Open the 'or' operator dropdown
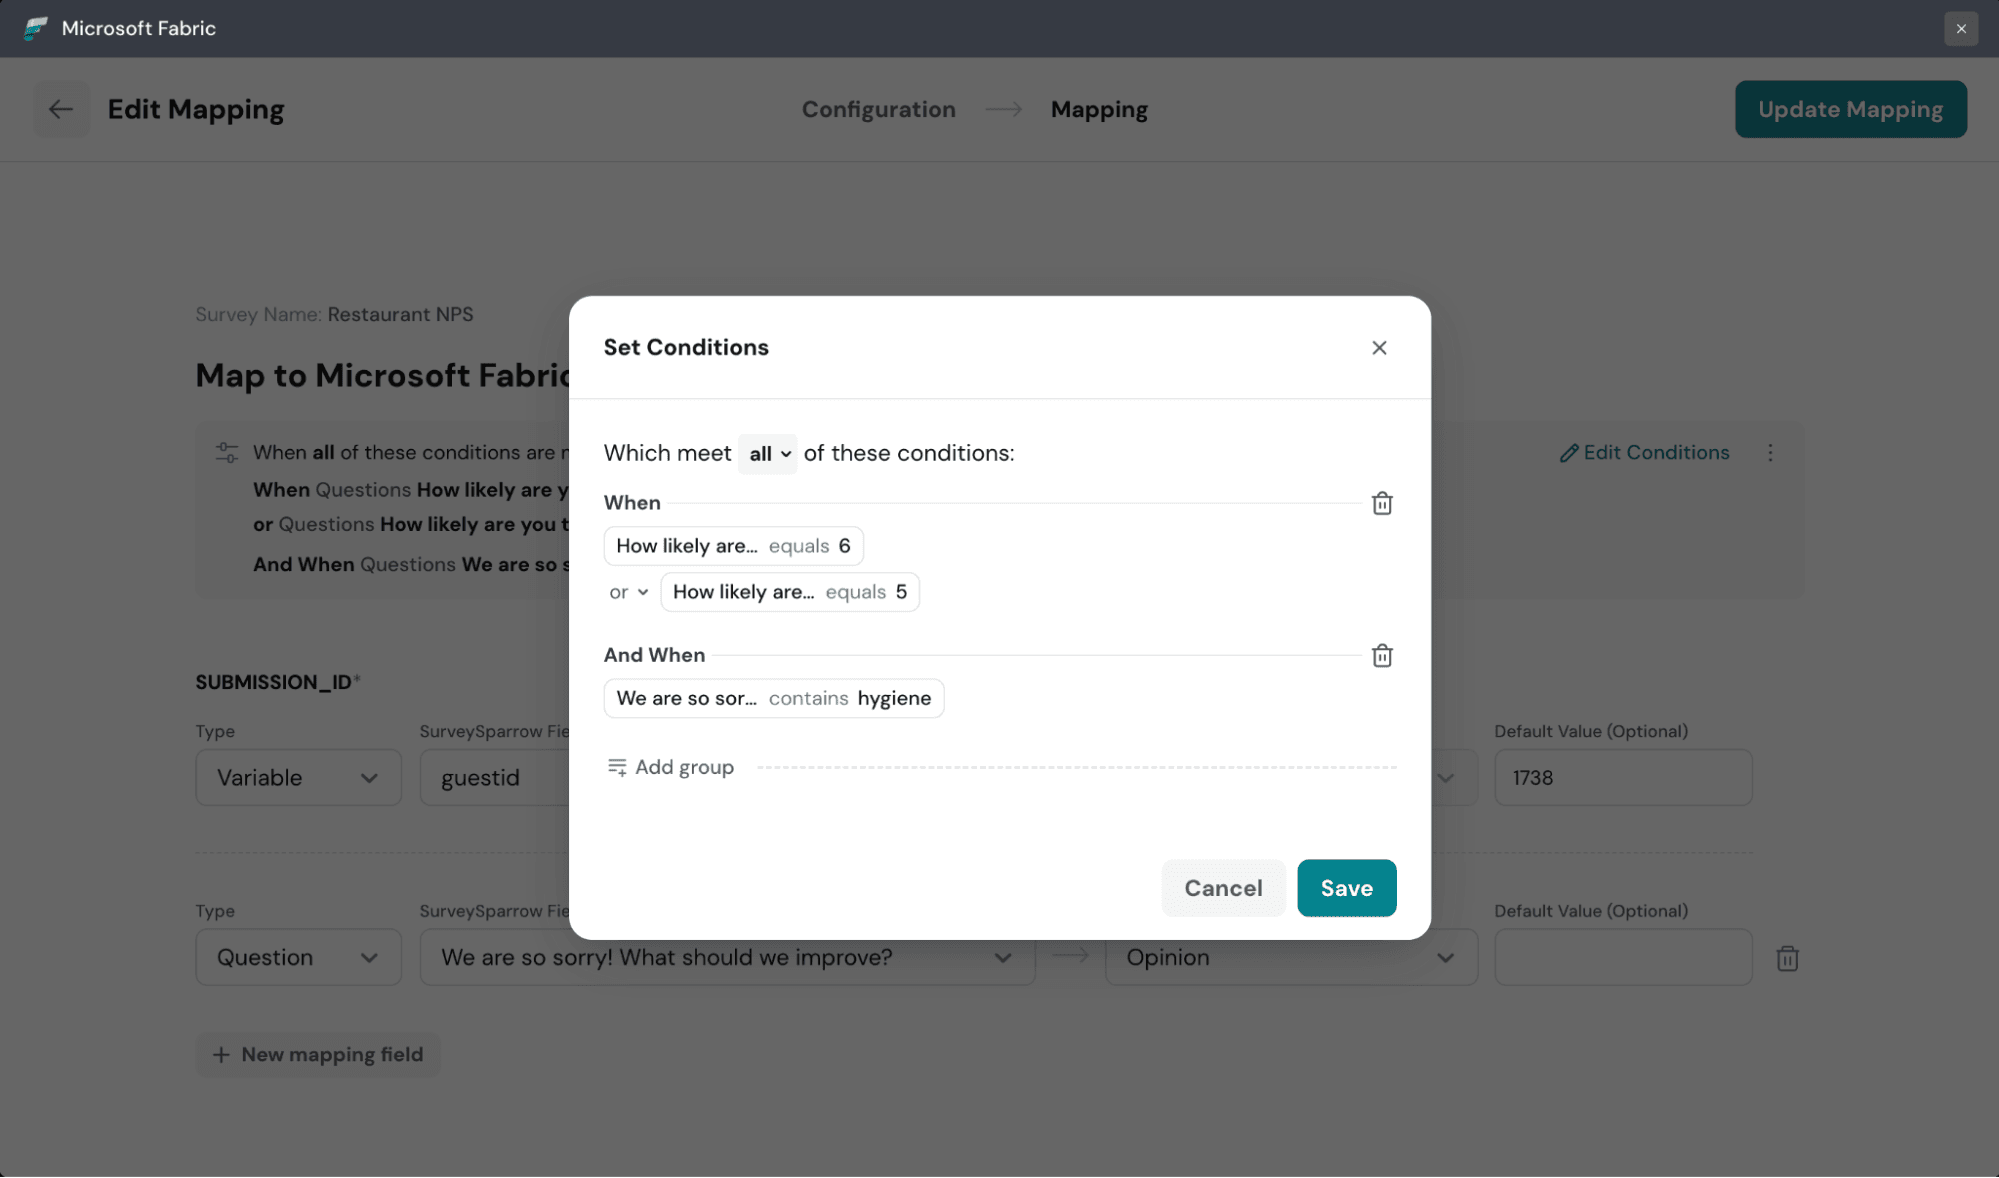1999x1178 pixels. pos(628,591)
